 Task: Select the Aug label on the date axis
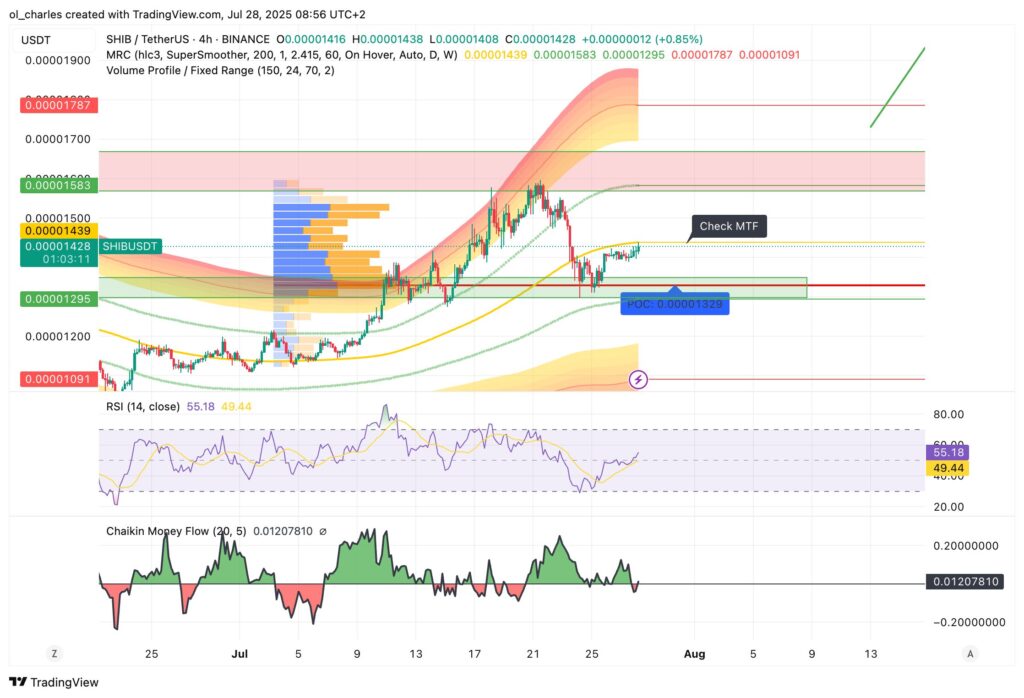pos(694,653)
